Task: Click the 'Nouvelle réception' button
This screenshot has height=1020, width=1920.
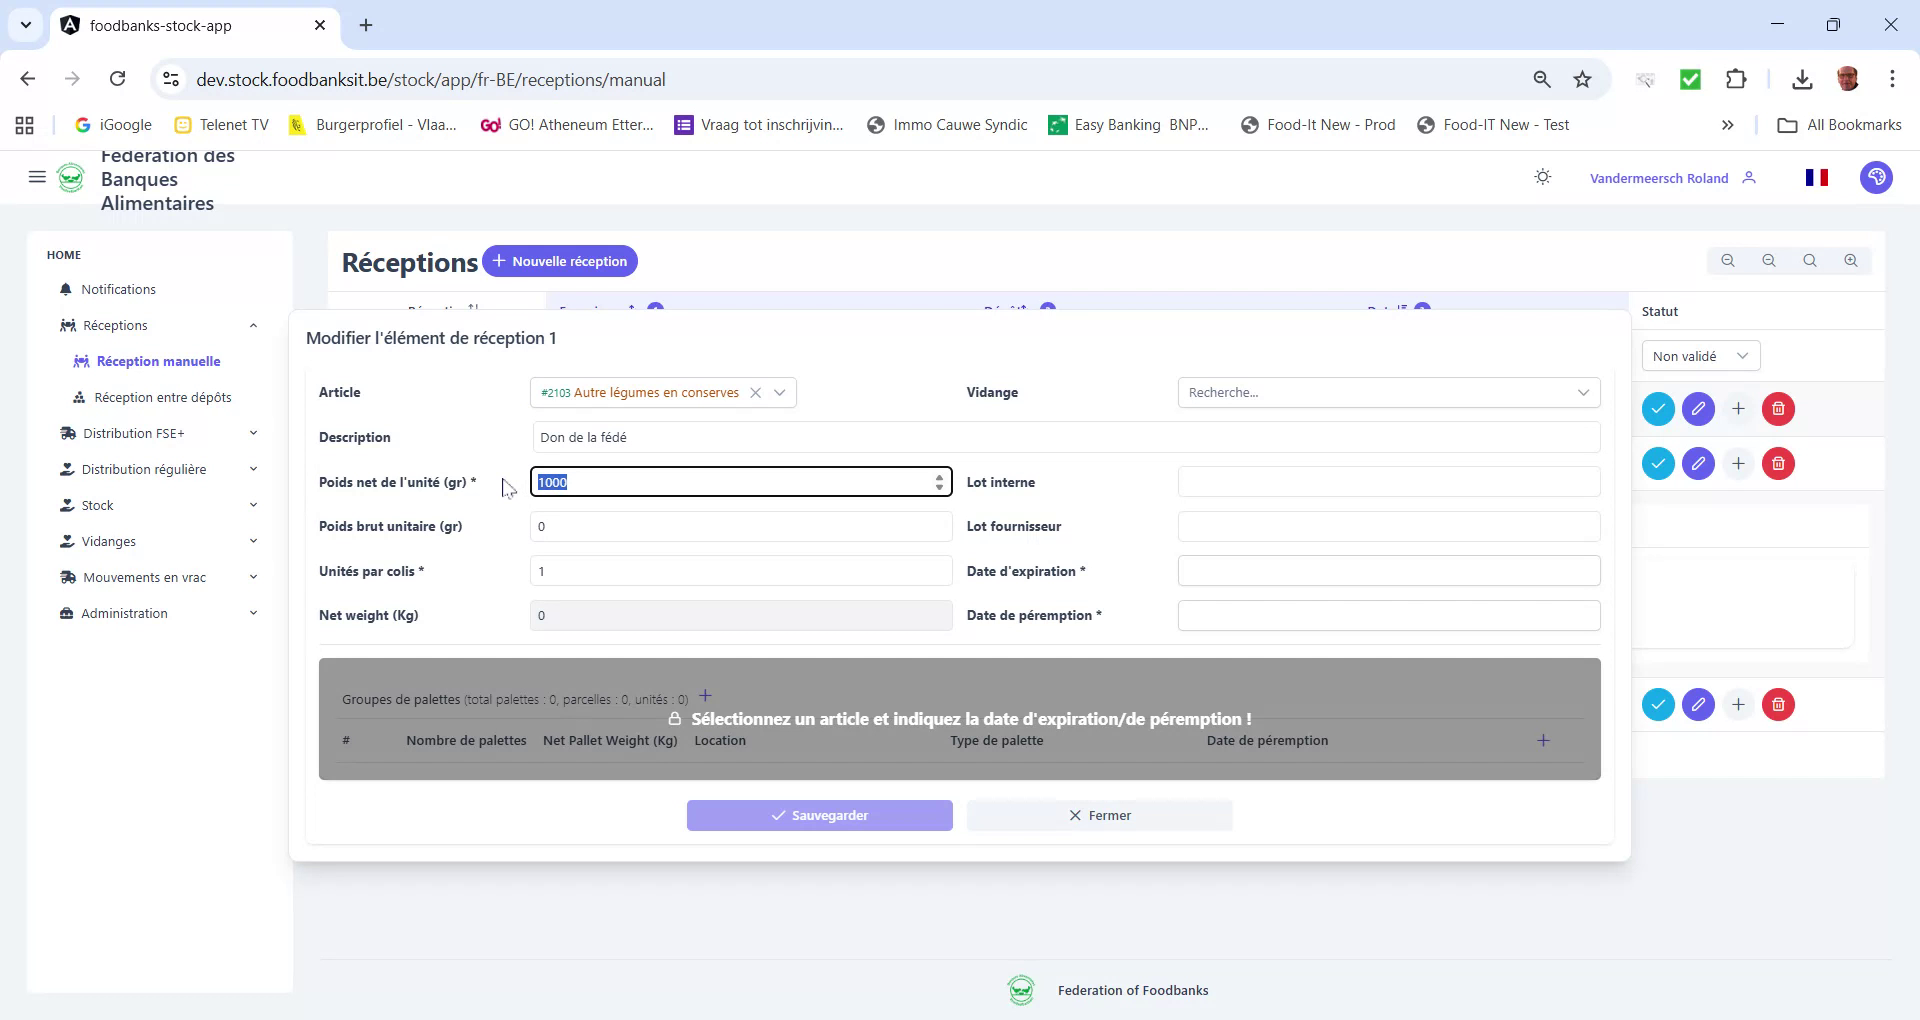Action: coord(560,261)
